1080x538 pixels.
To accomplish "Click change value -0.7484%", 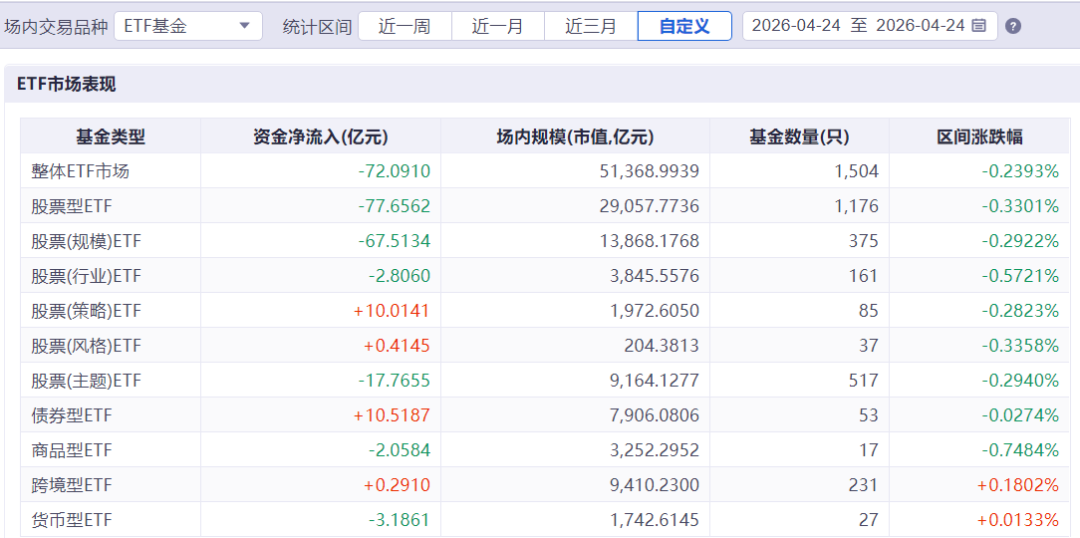I will click(x=1020, y=451).
